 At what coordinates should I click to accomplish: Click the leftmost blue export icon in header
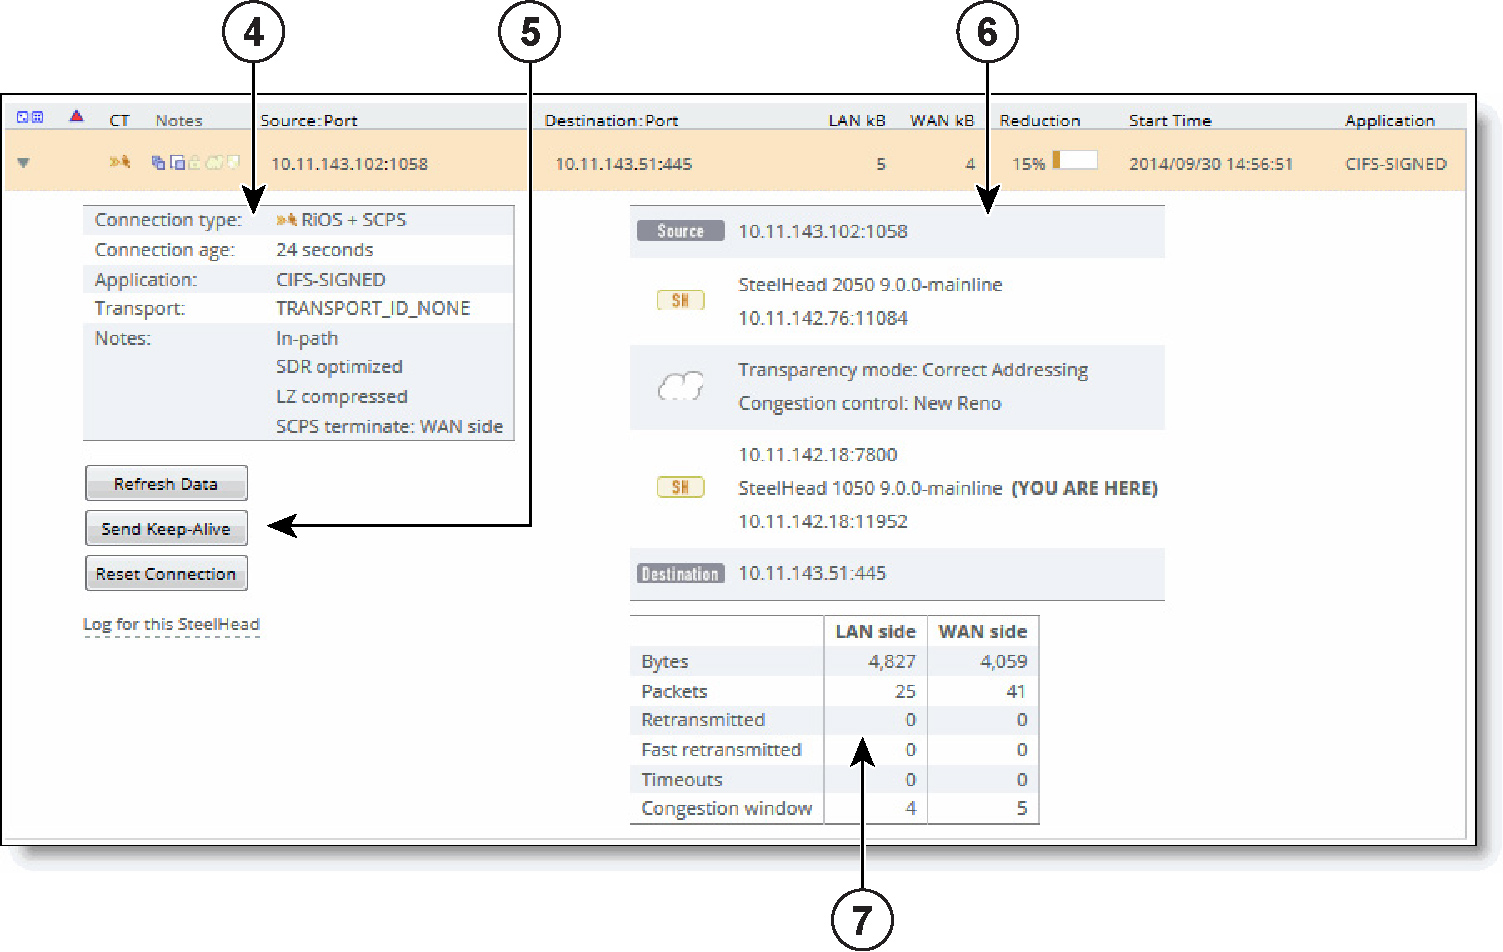click(x=22, y=116)
